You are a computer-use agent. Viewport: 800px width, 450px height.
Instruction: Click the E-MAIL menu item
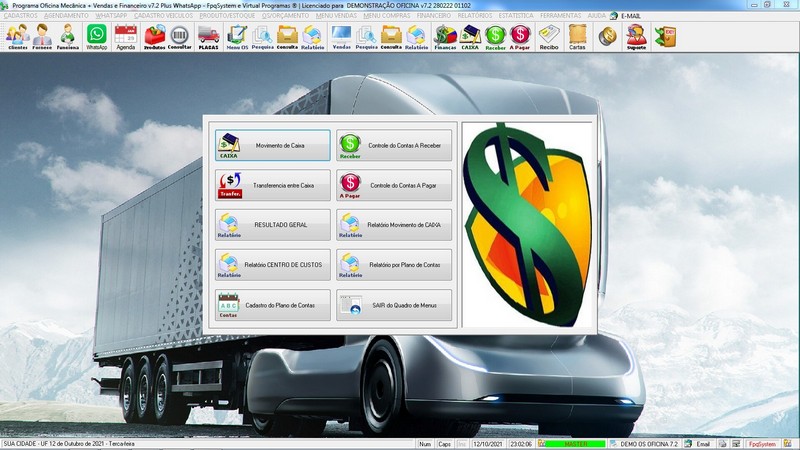(630, 16)
